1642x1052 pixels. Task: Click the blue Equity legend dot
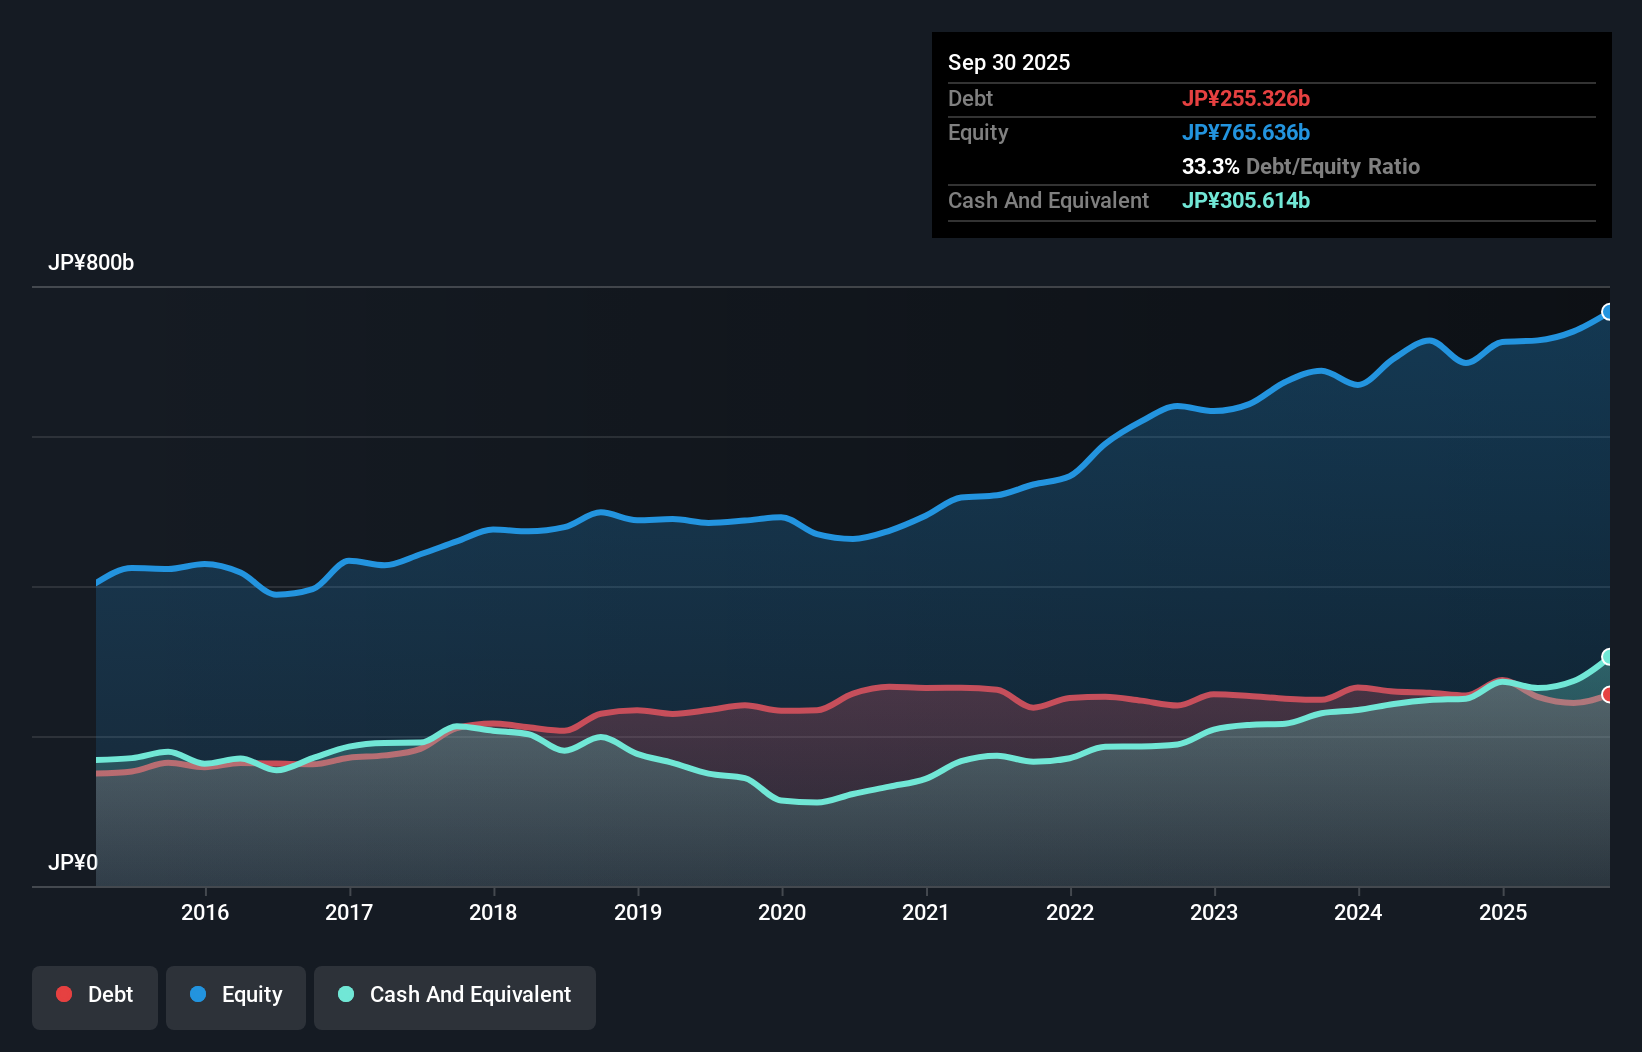198,994
